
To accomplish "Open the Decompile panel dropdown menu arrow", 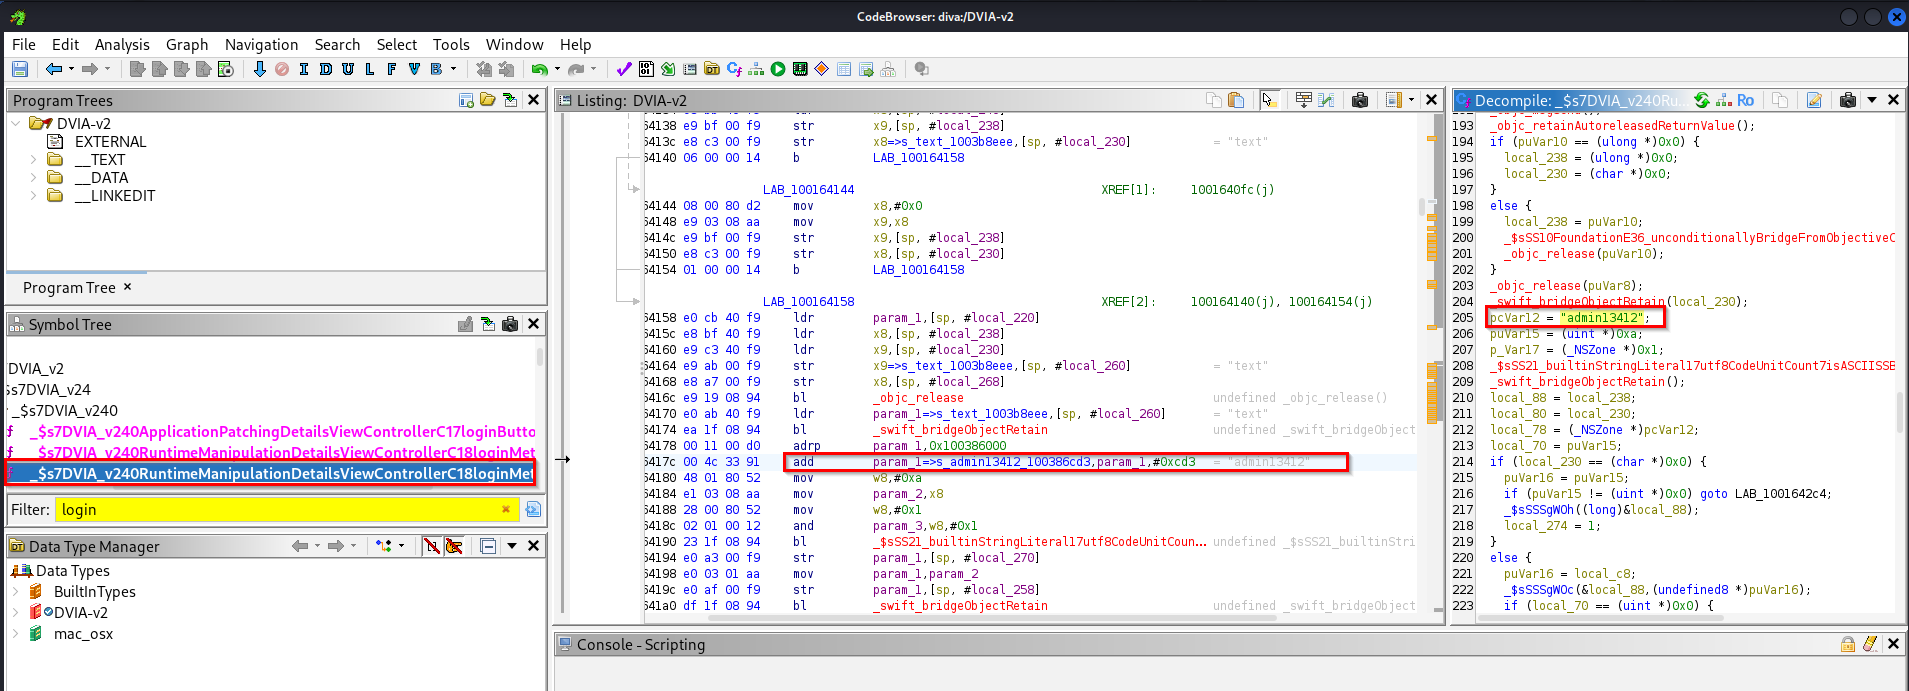I will (x=1871, y=100).
